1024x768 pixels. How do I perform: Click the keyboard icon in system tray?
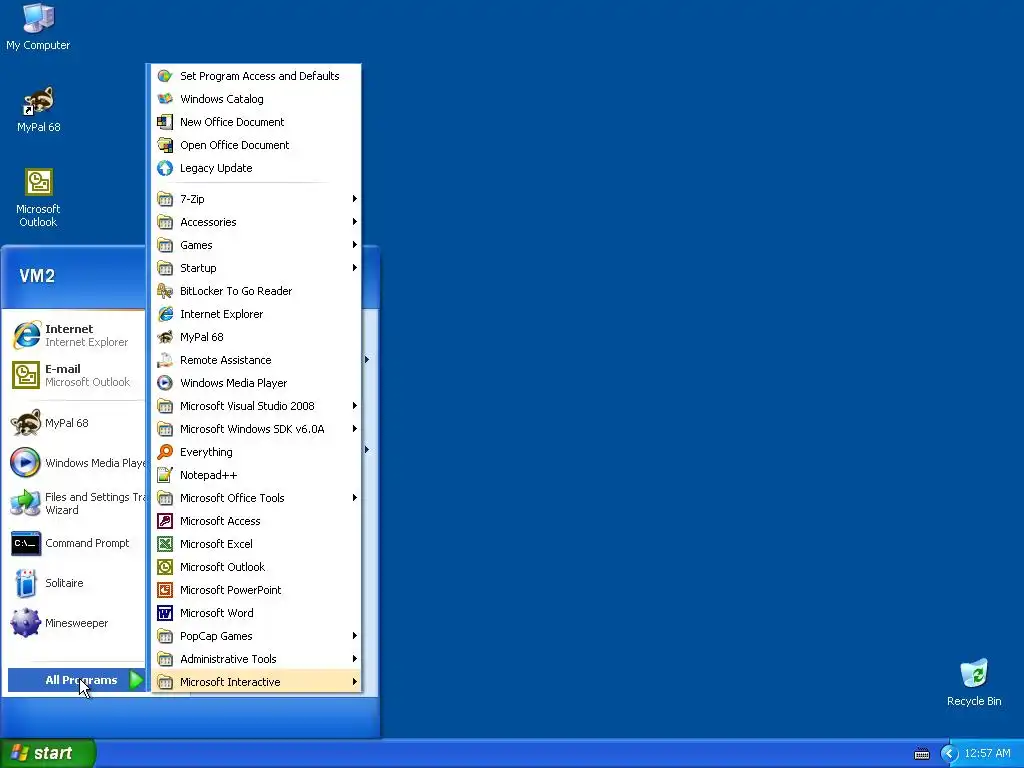921,754
